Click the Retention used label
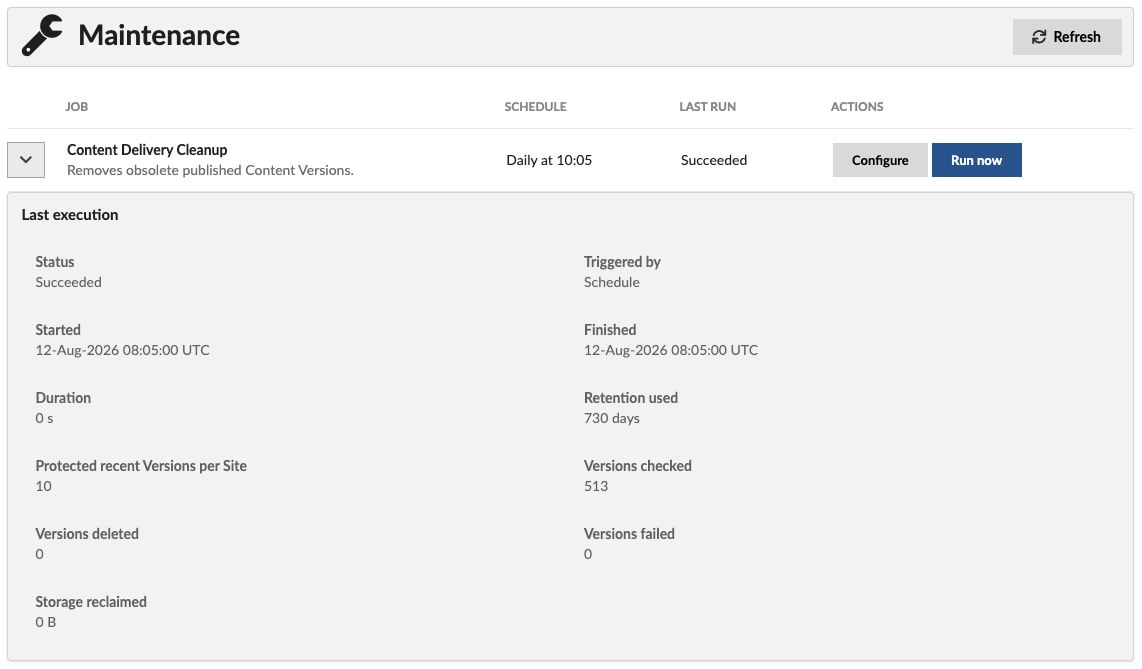The height and width of the screenshot is (669, 1142). pos(631,398)
